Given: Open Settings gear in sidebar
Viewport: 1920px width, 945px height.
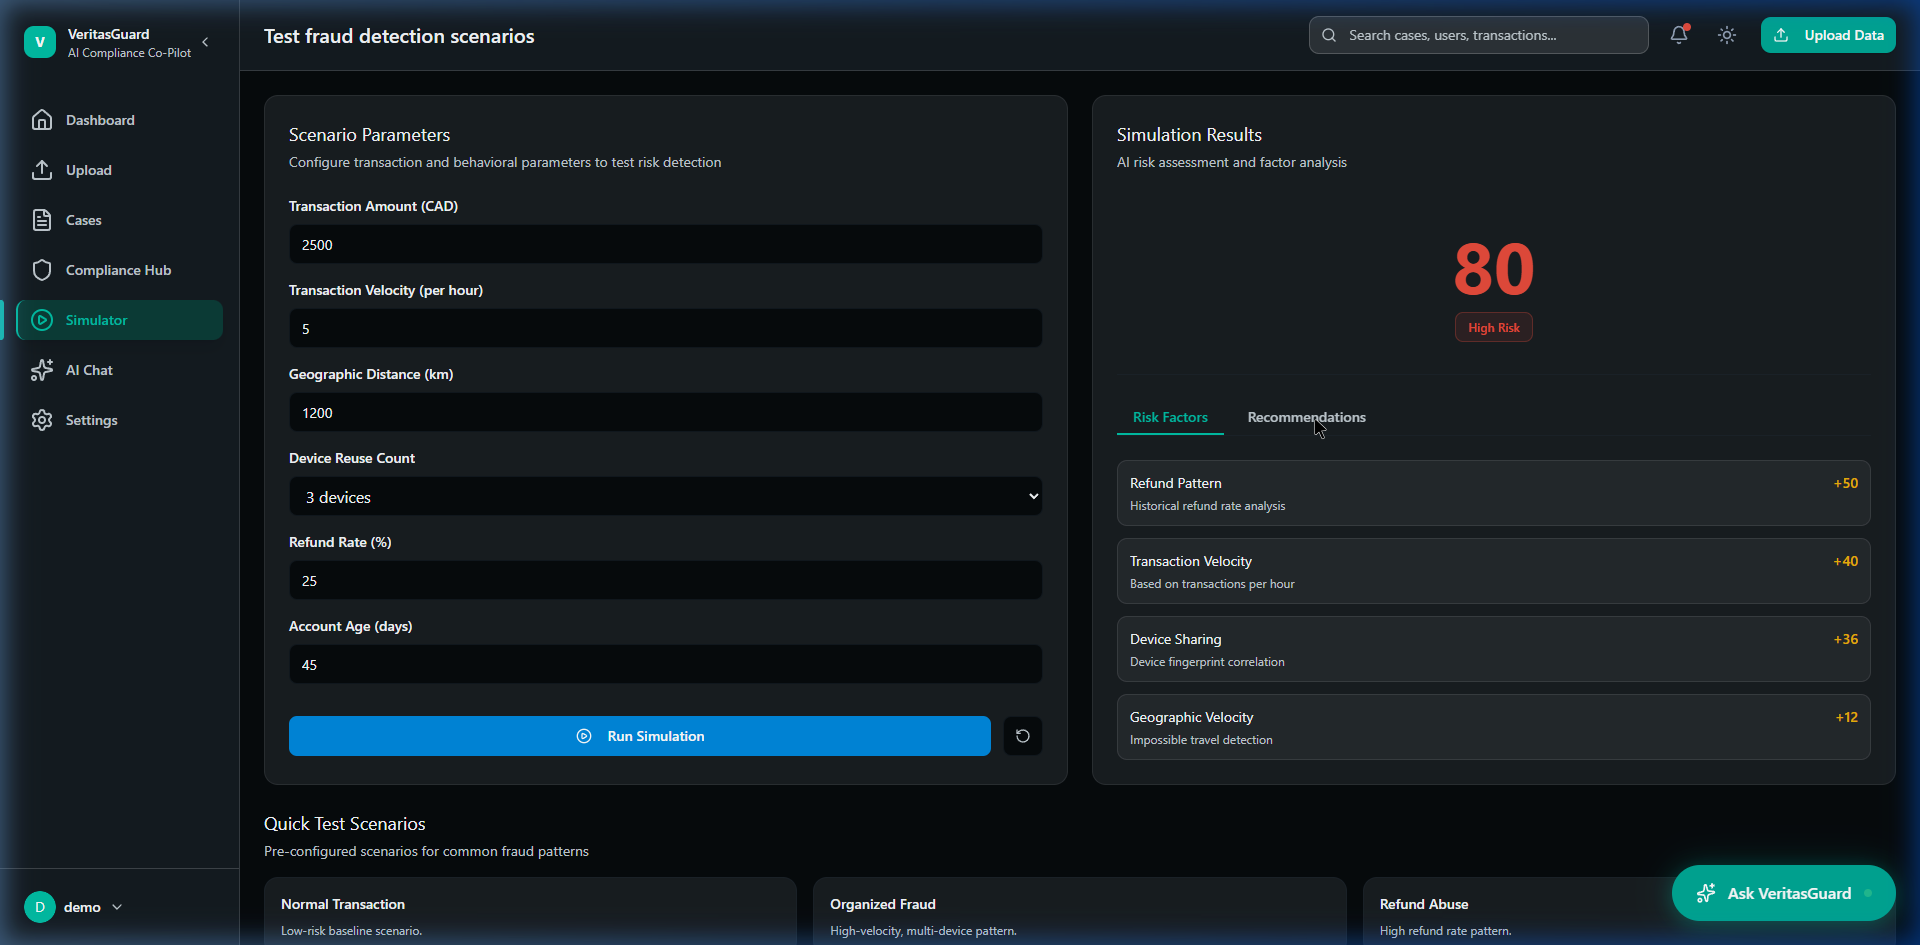Looking at the screenshot, I should coord(91,420).
